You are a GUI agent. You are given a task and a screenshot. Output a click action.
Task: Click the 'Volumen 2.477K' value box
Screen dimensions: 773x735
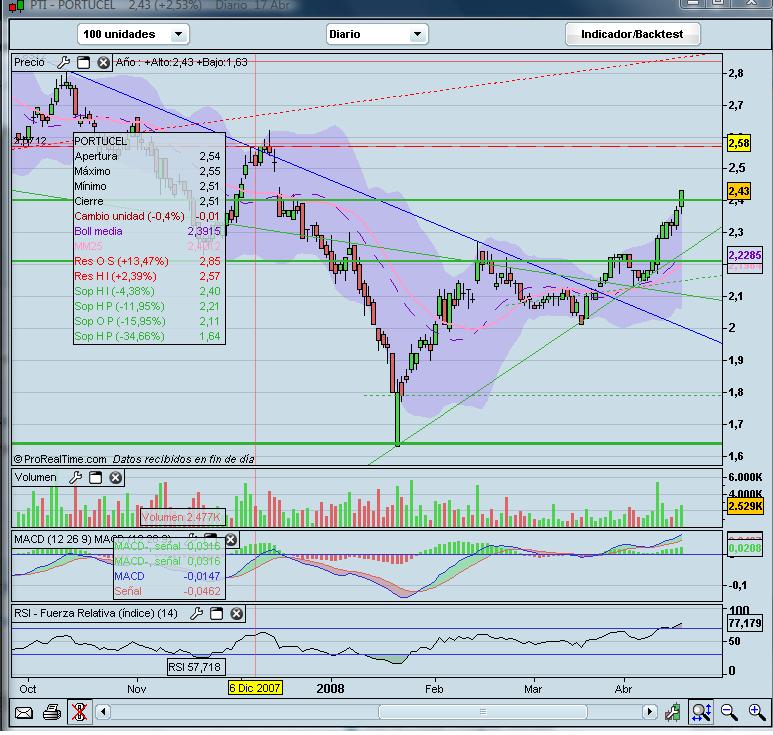(183, 517)
